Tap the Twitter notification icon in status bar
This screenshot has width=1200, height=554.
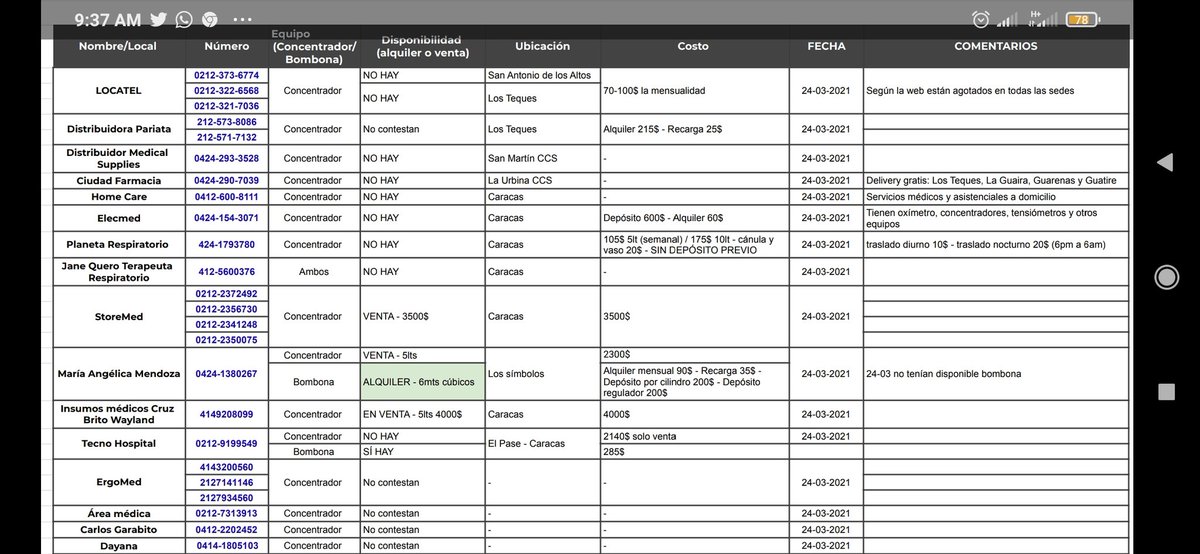tap(159, 19)
